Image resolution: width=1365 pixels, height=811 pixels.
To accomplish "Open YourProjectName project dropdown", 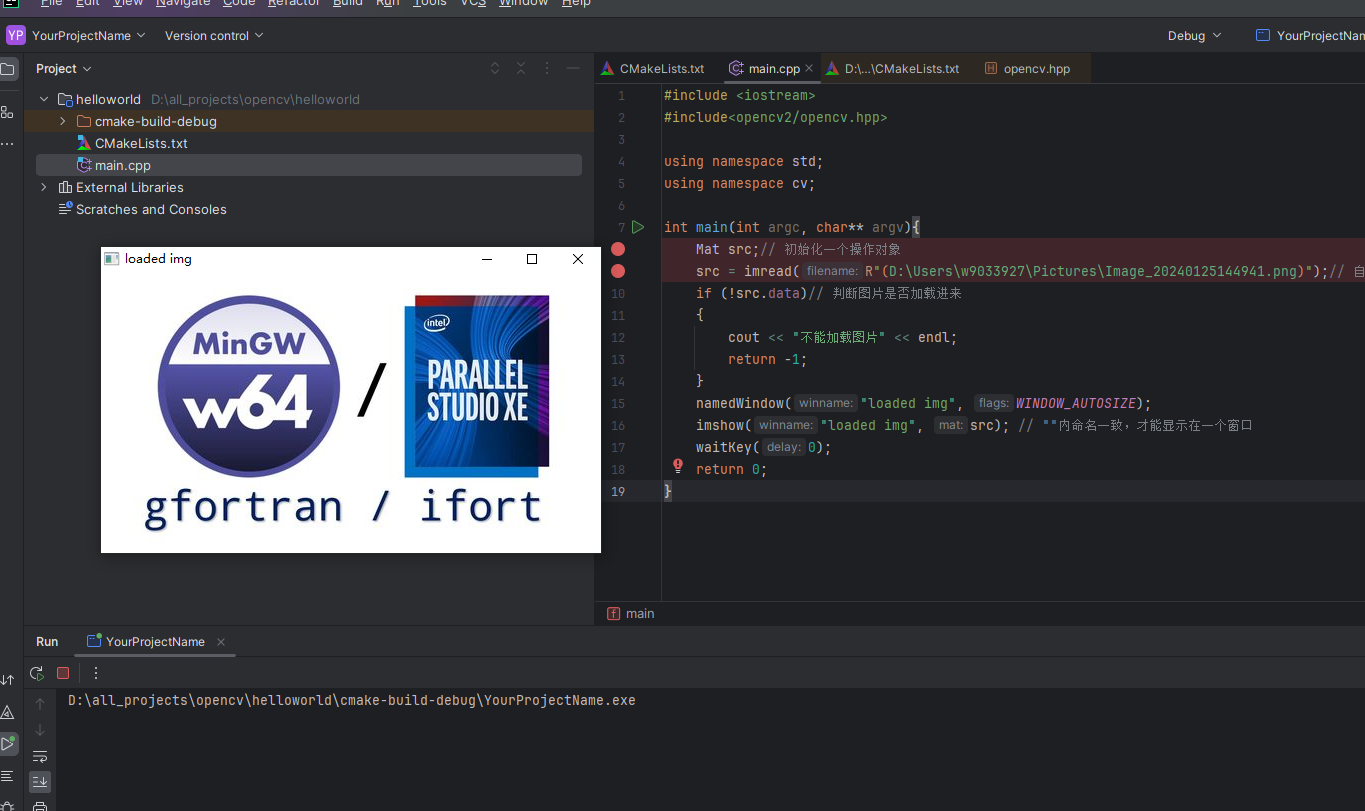I will point(88,35).
